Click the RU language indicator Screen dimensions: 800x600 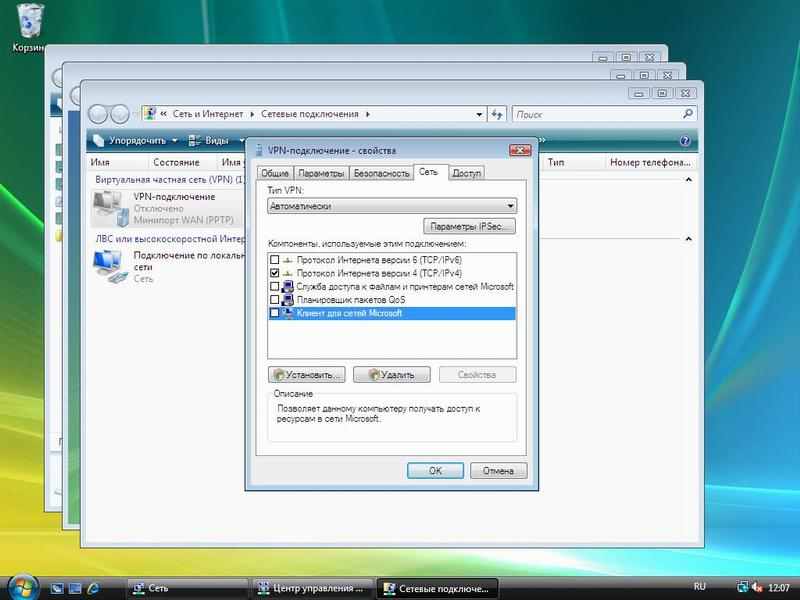coord(700,587)
